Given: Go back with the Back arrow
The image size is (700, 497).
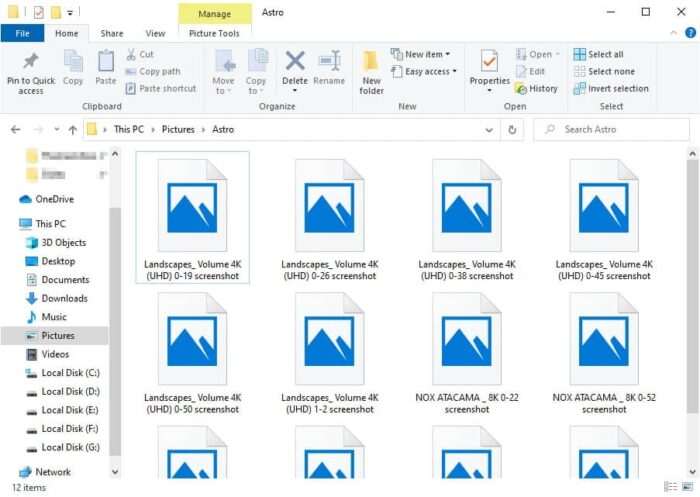Looking at the screenshot, I should 16,129.
